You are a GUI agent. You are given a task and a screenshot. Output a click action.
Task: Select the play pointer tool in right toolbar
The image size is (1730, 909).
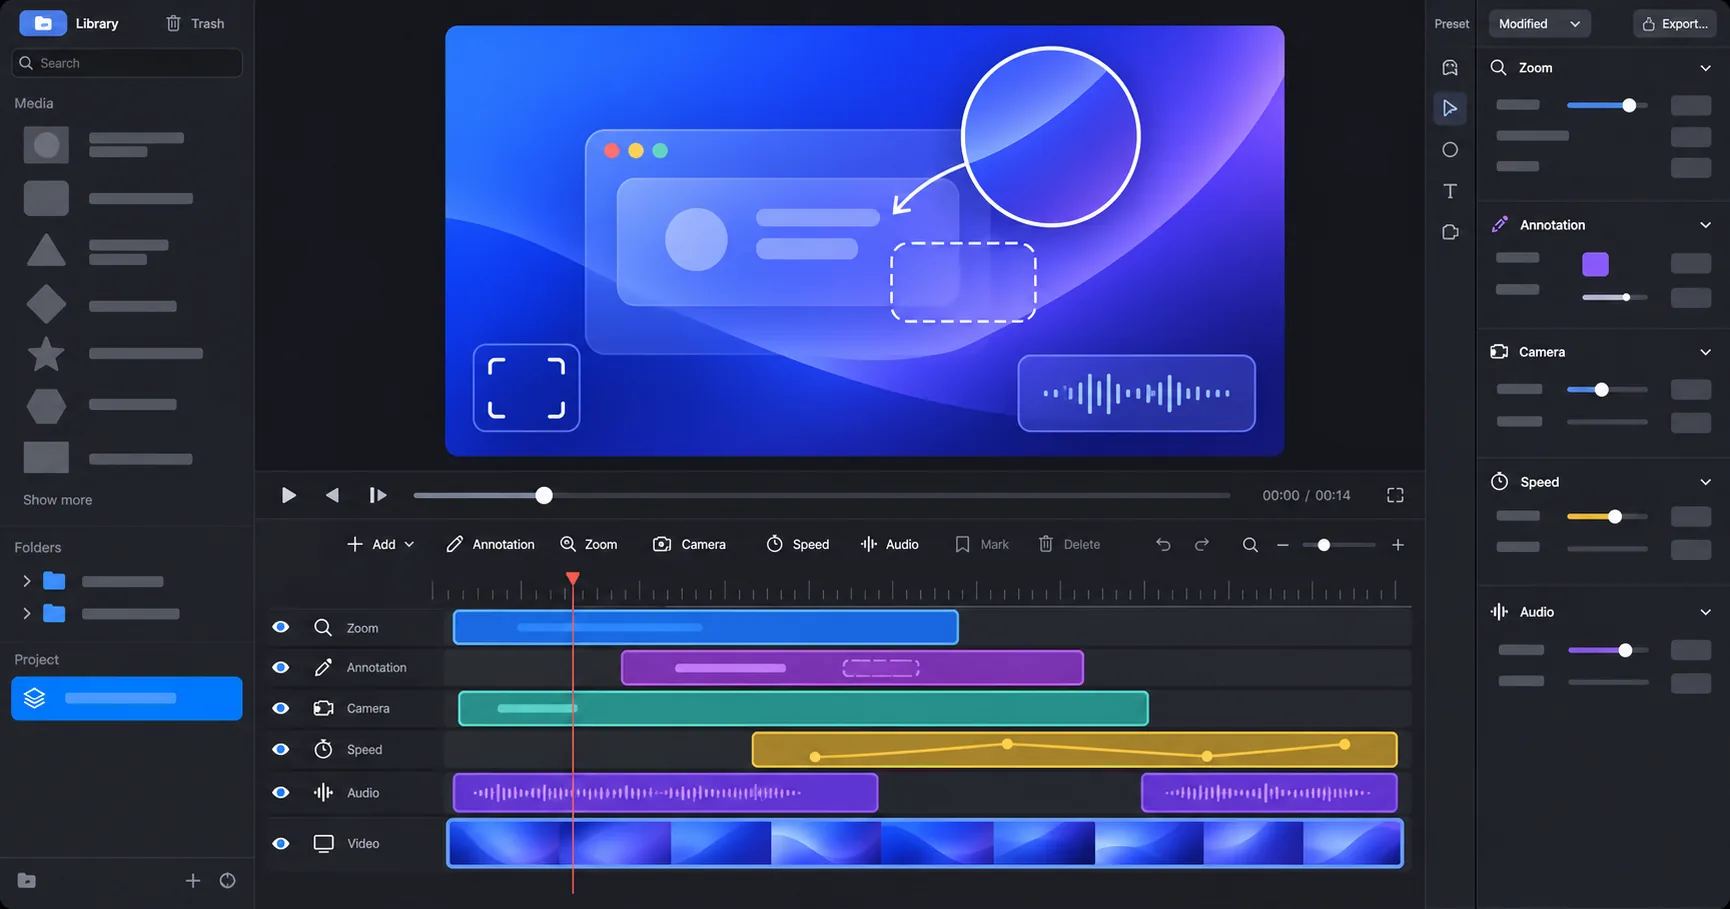(x=1450, y=108)
